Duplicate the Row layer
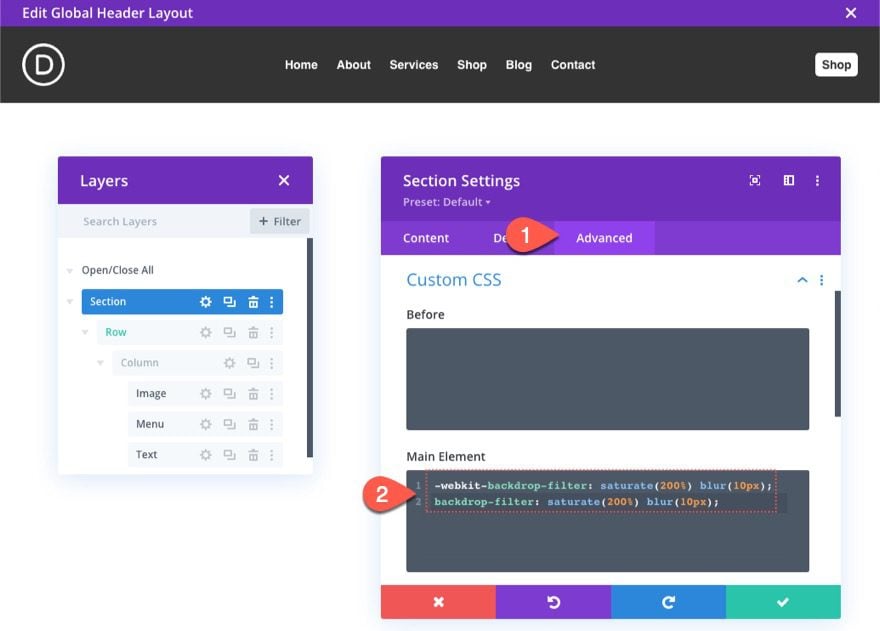 coord(229,333)
